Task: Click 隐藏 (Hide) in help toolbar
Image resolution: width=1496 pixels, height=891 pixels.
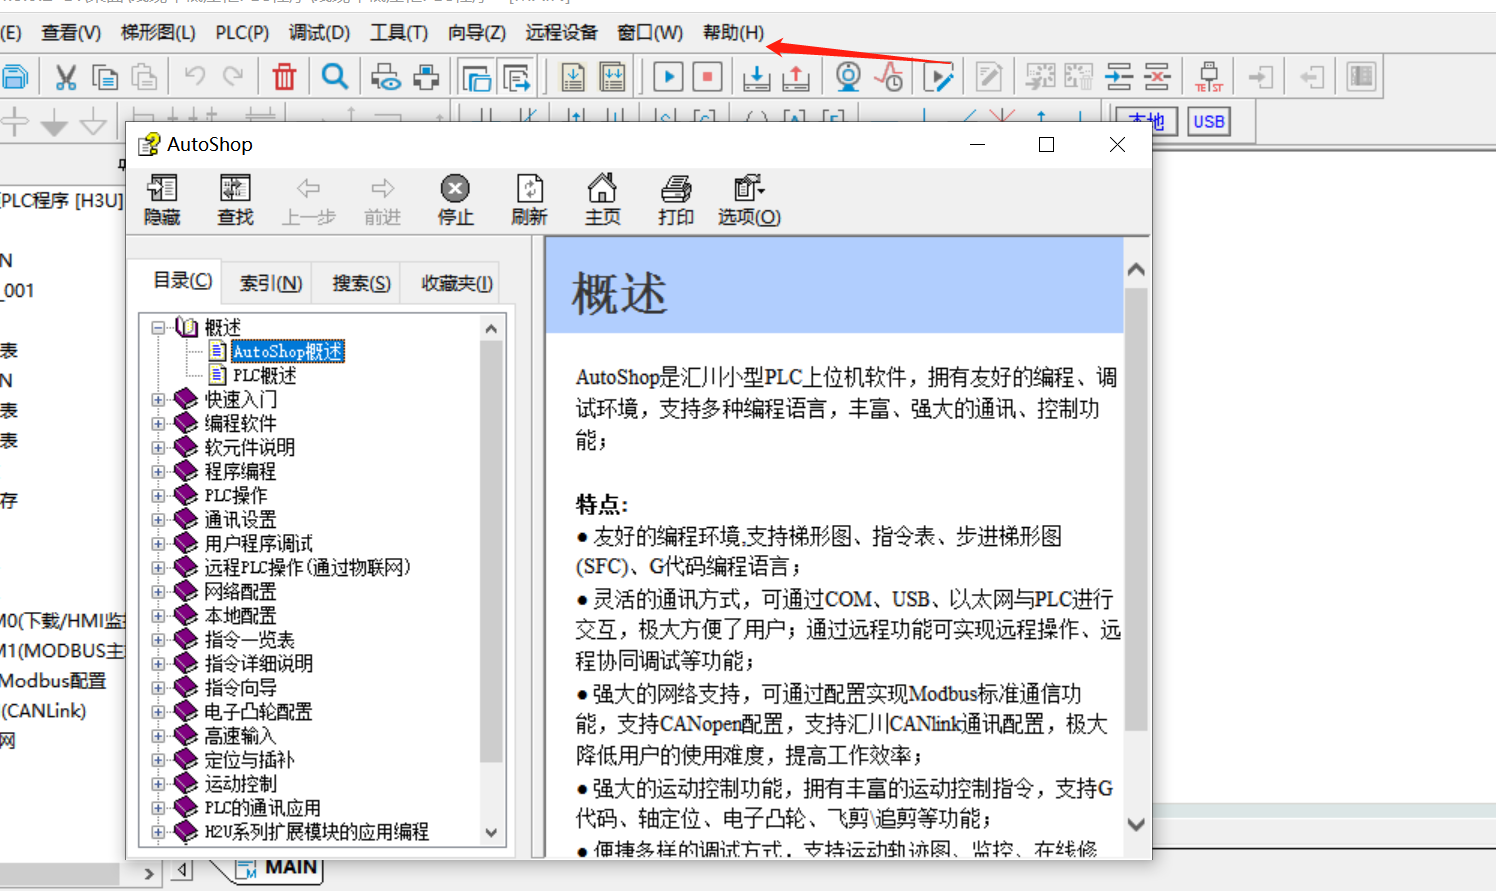Action: tap(162, 200)
